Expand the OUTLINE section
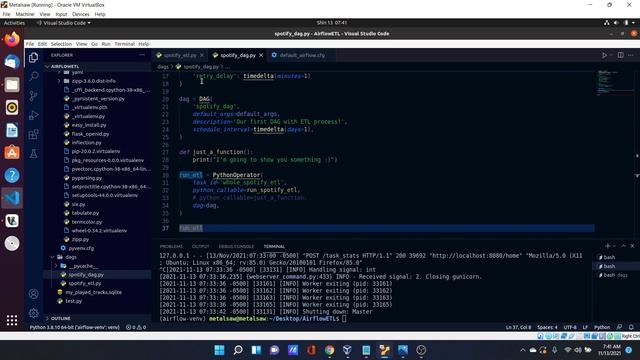This screenshot has height=360, width=640. [x=60, y=318]
